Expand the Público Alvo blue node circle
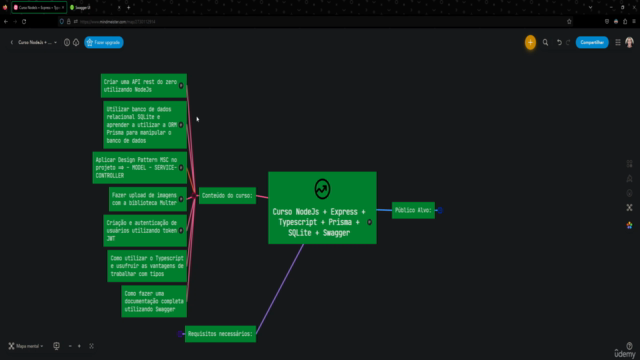The width and height of the screenshot is (640, 360). 440,210
